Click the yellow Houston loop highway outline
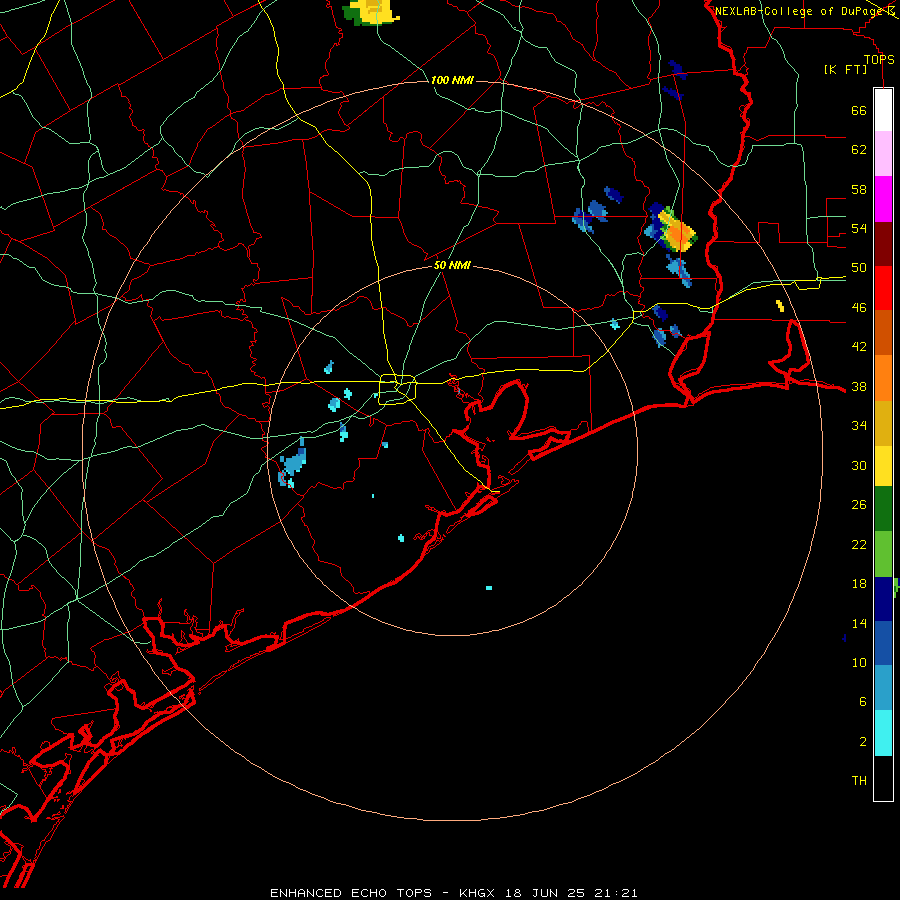Image resolution: width=900 pixels, height=900 pixels. point(397,389)
